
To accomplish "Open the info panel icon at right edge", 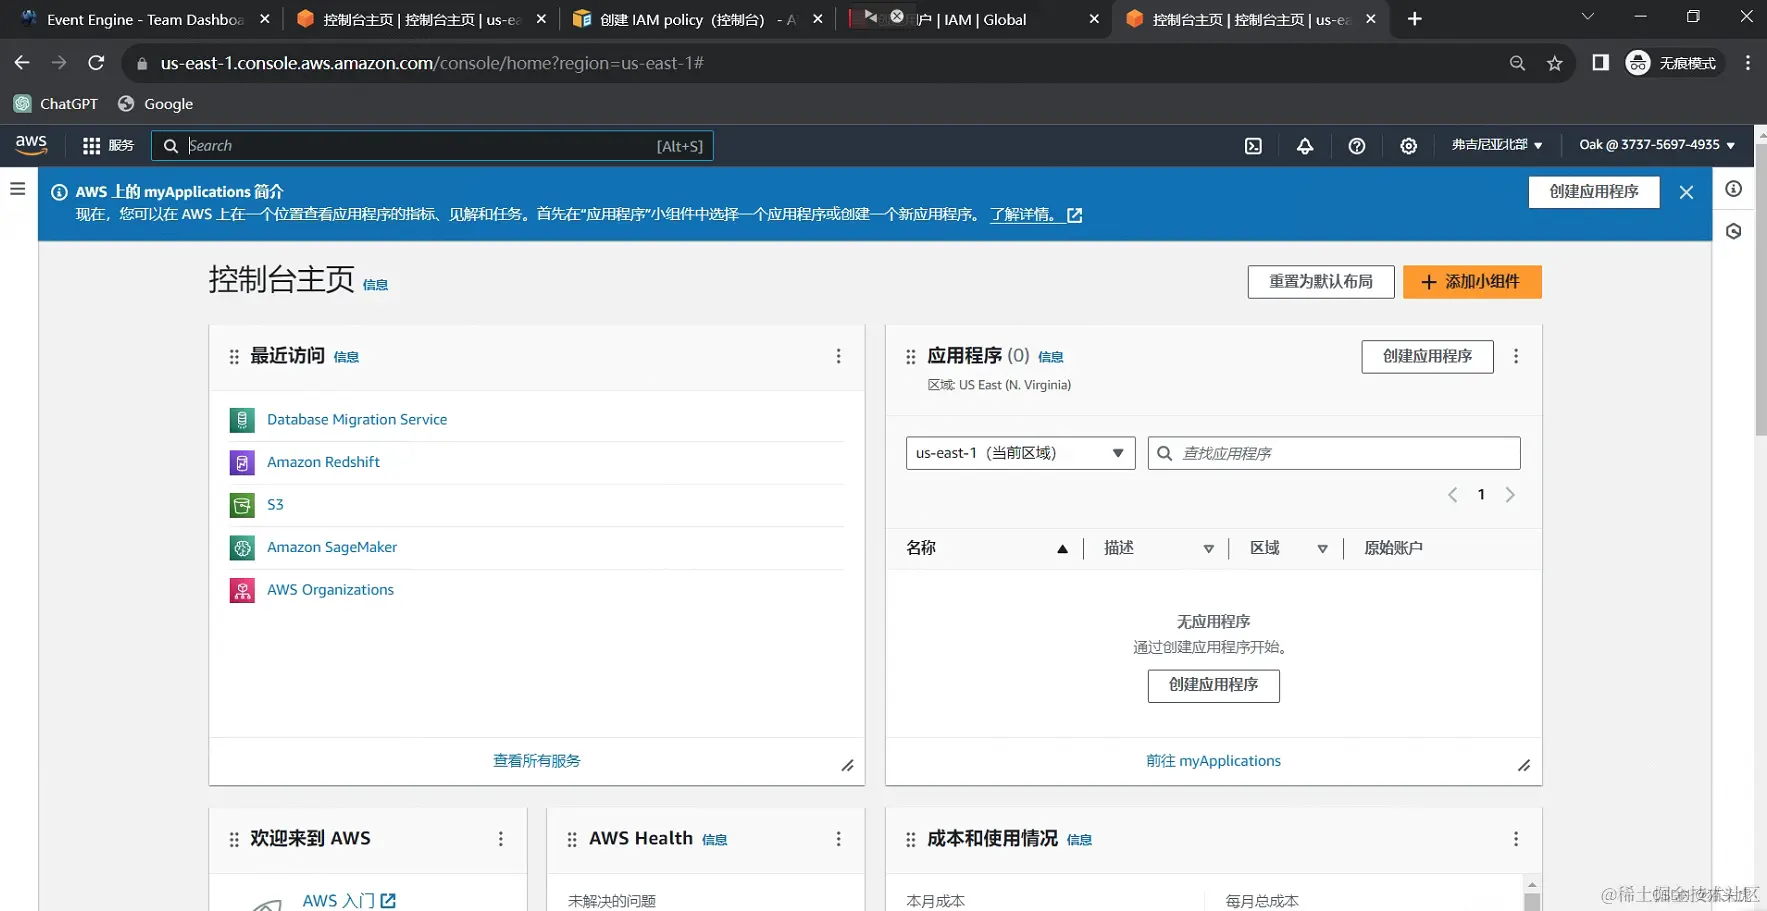I will [x=1734, y=189].
